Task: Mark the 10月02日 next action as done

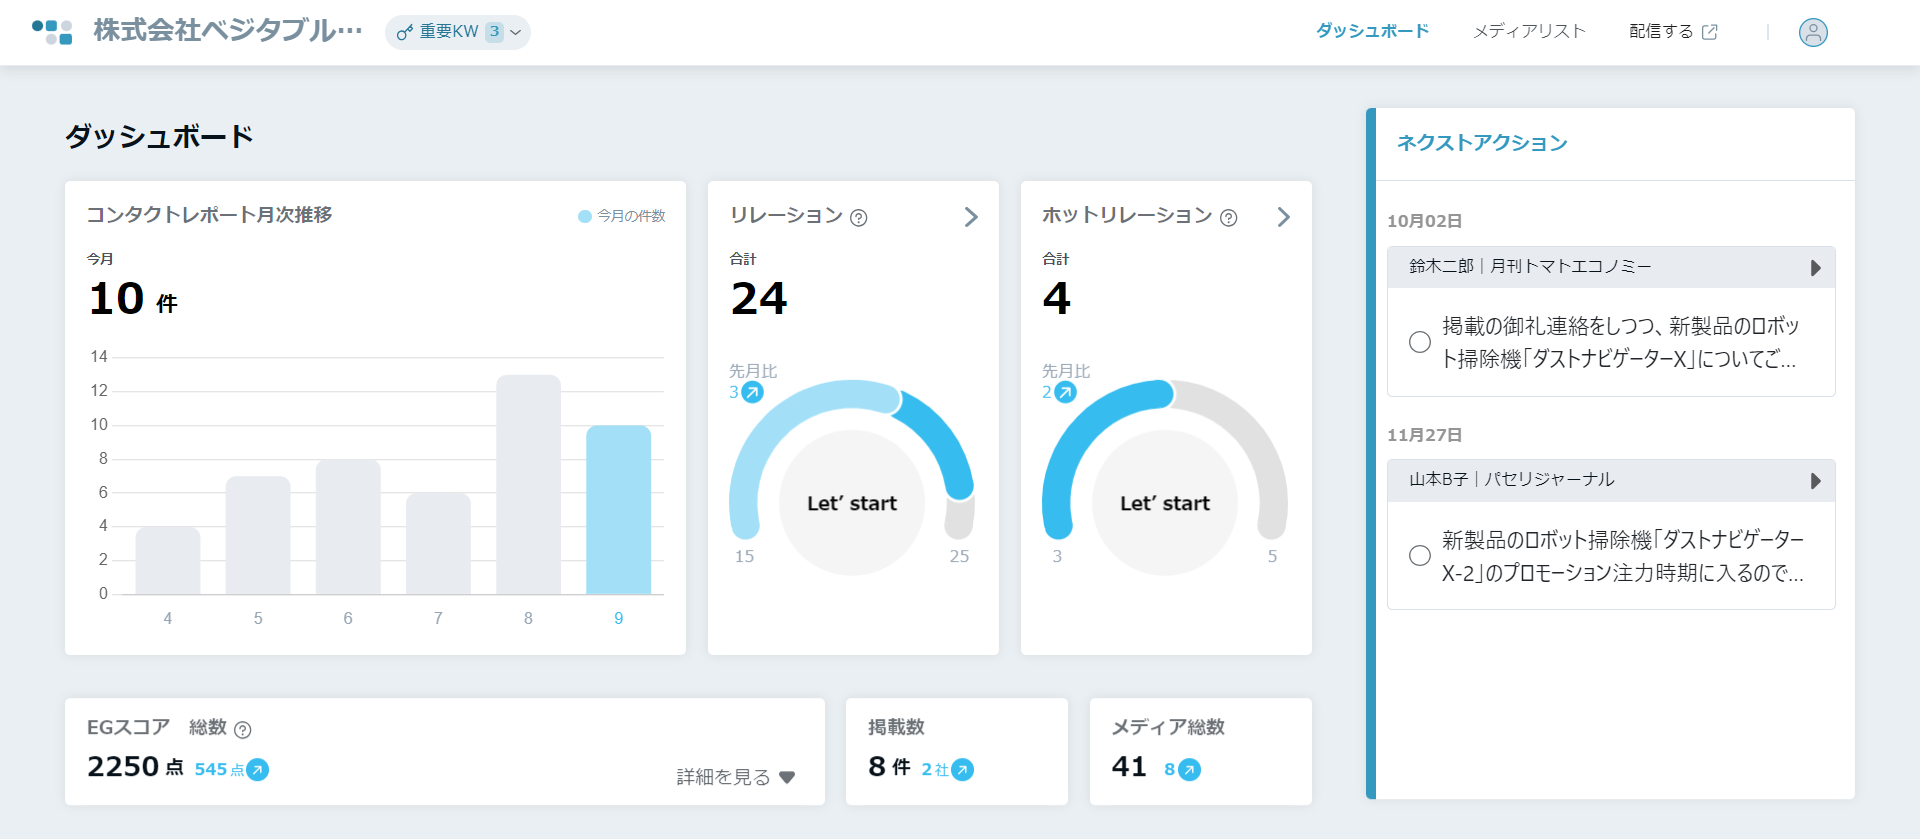Action: point(1419,342)
